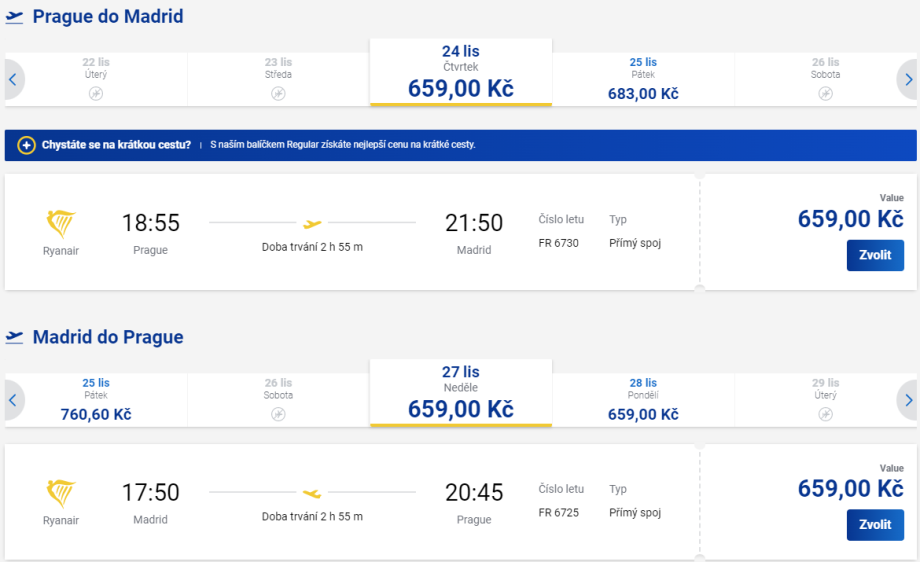The image size is (920, 562).
Task: Click the plane icon beside Madrid do Prague
Action: coord(15,338)
